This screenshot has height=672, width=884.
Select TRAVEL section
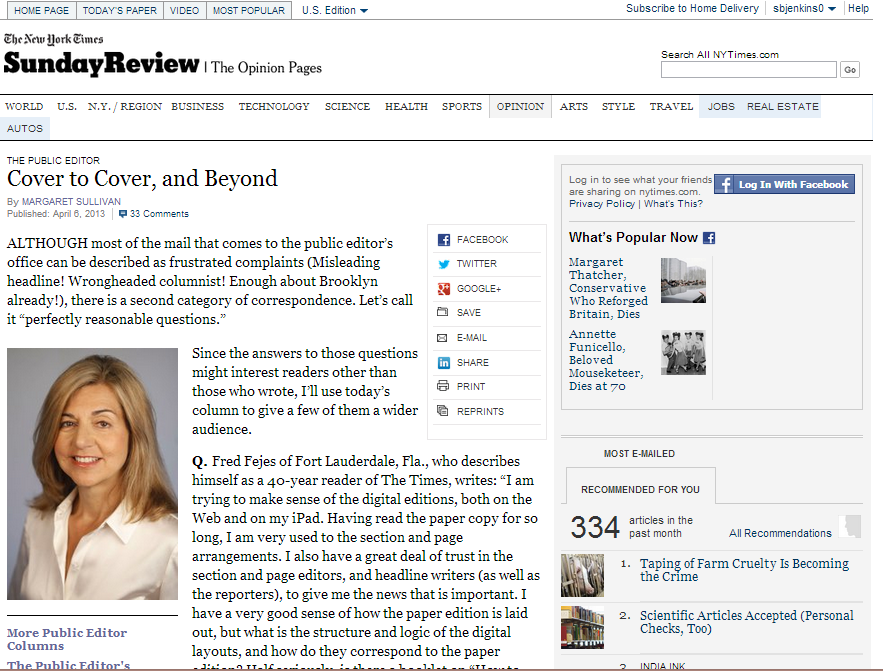[671, 107]
